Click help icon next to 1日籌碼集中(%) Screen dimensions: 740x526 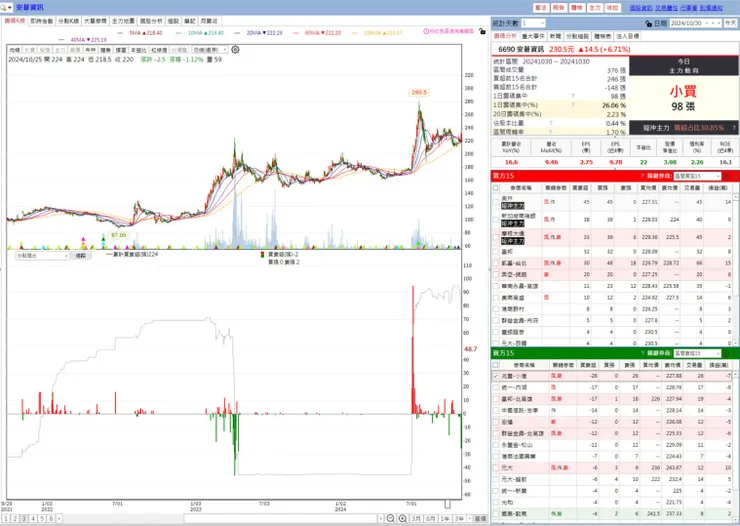(x=573, y=105)
